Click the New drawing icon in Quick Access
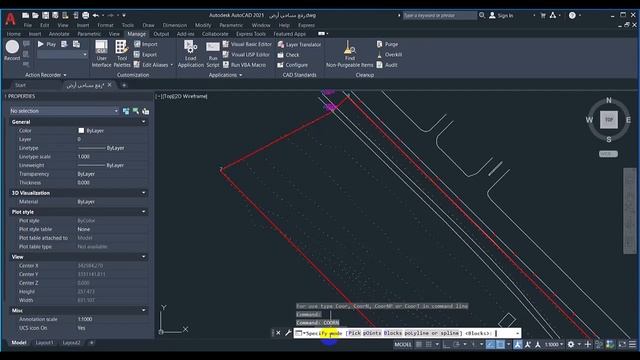 [x=25, y=16]
